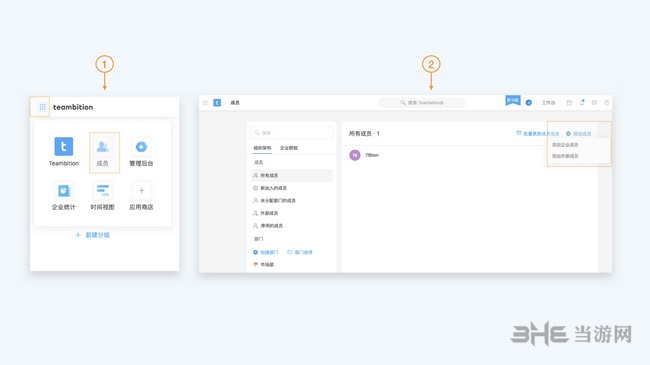Open the TBtion member name

tap(372, 155)
